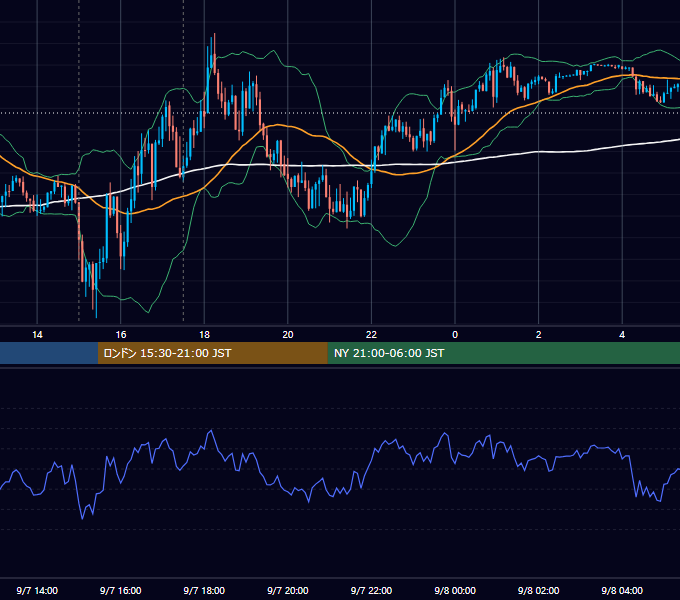Click the 9/8 02:00 time label
The height and width of the screenshot is (600, 680).
(539, 591)
